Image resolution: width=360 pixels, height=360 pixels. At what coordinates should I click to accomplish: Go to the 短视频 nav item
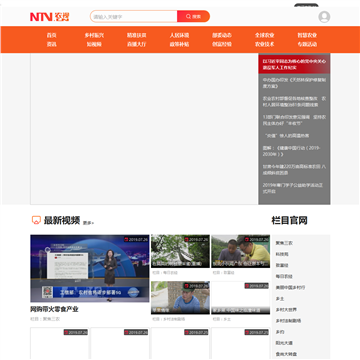click(x=94, y=44)
